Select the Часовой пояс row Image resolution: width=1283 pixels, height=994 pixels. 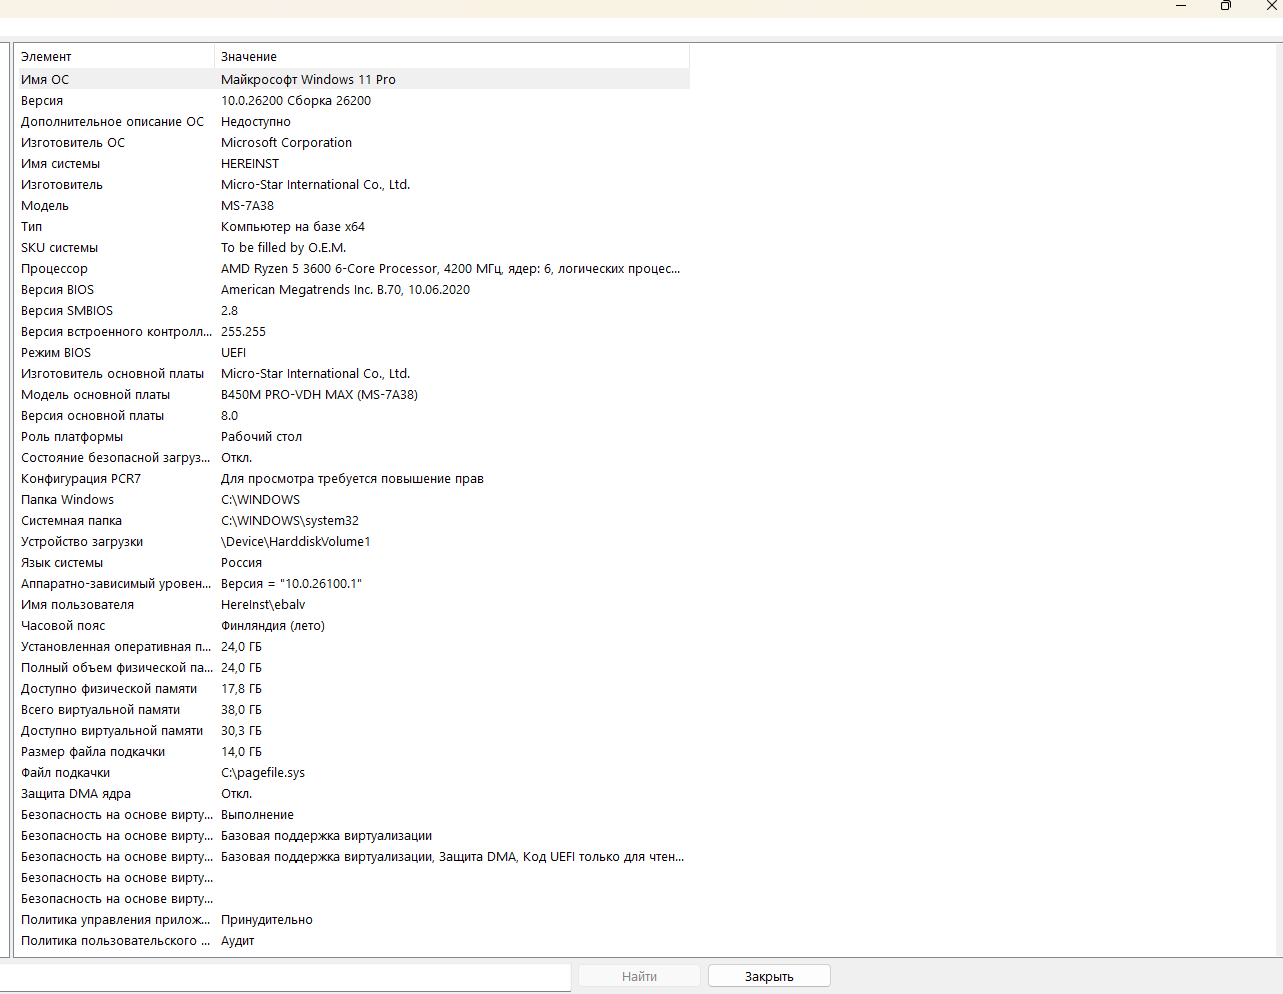tap(352, 625)
